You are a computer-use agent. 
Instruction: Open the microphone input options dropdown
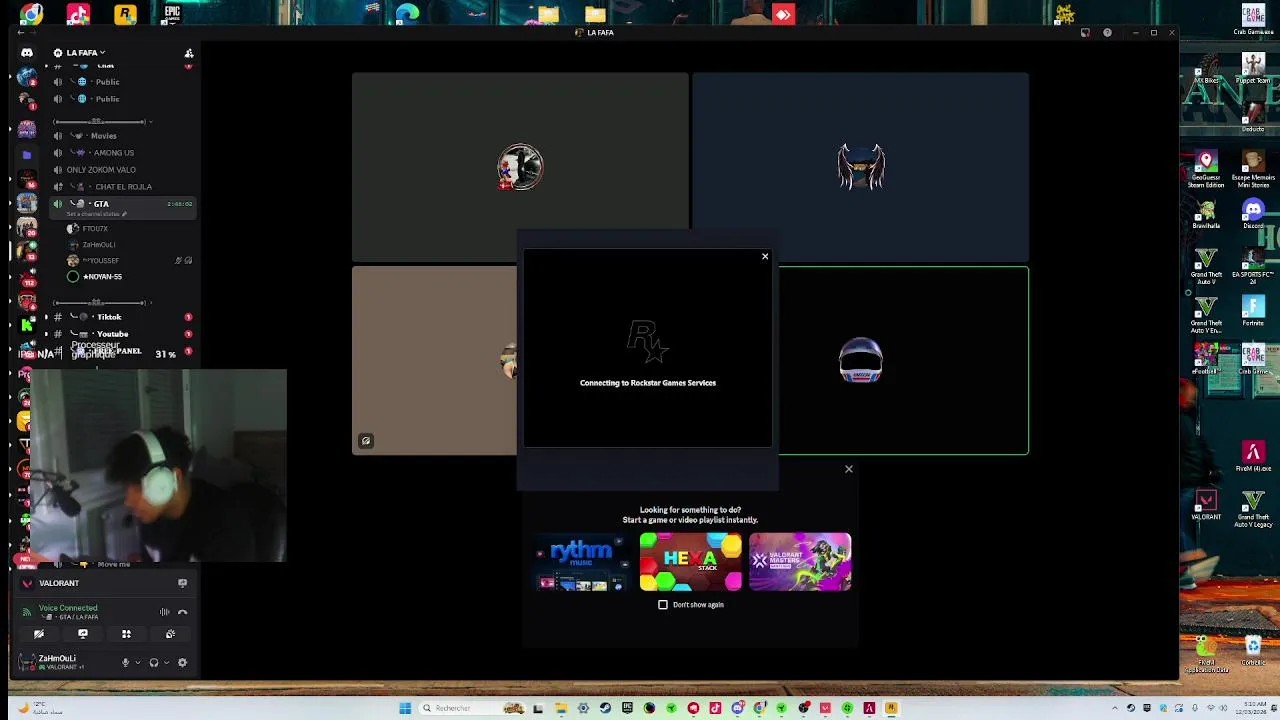[x=137, y=663]
